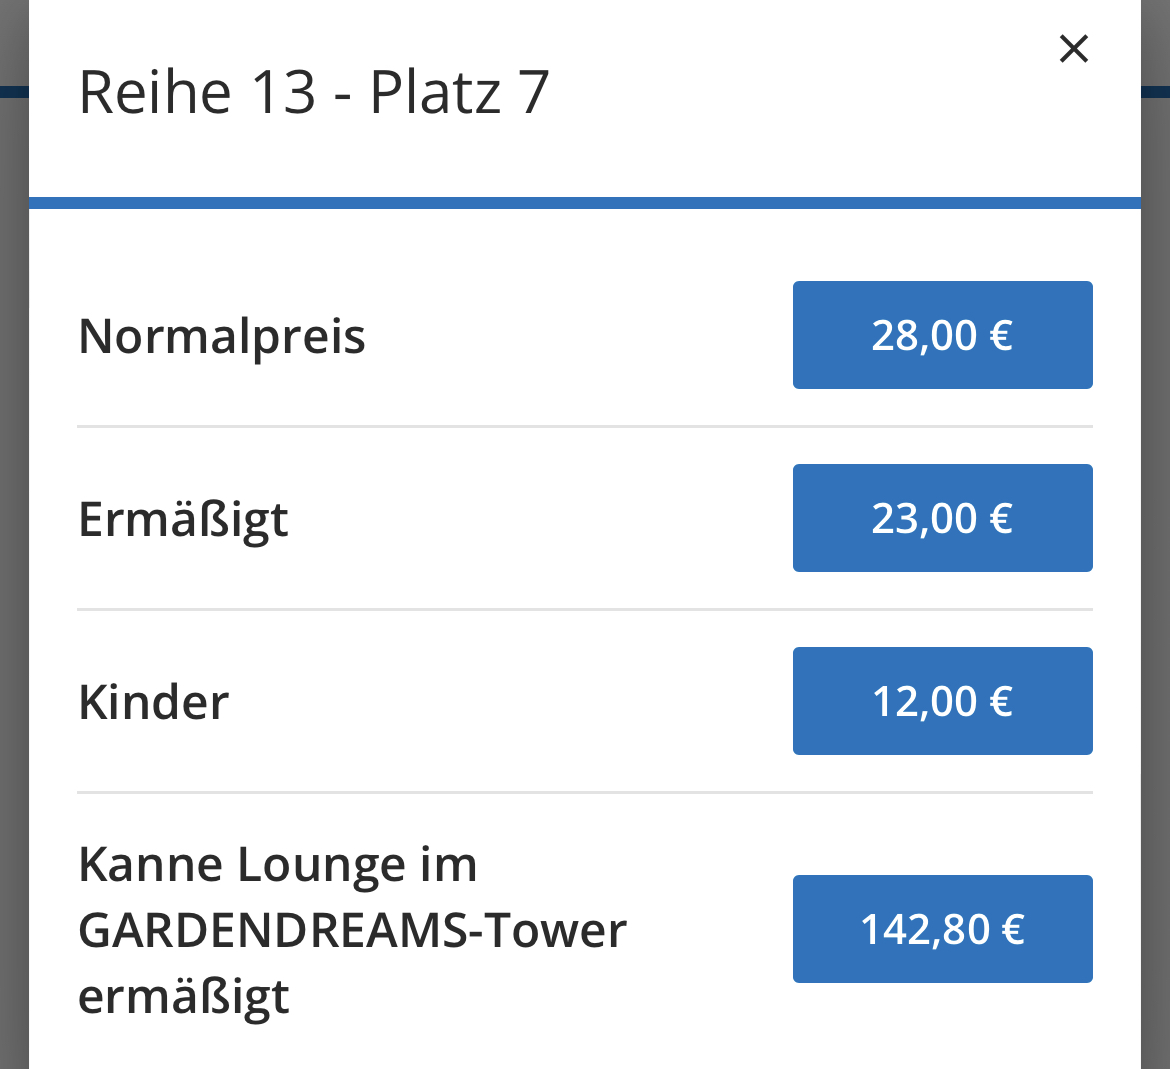Click the word 'ermäßigt' under GARDENDREAMS-Tower
1170x1069 pixels.
(x=184, y=997)
